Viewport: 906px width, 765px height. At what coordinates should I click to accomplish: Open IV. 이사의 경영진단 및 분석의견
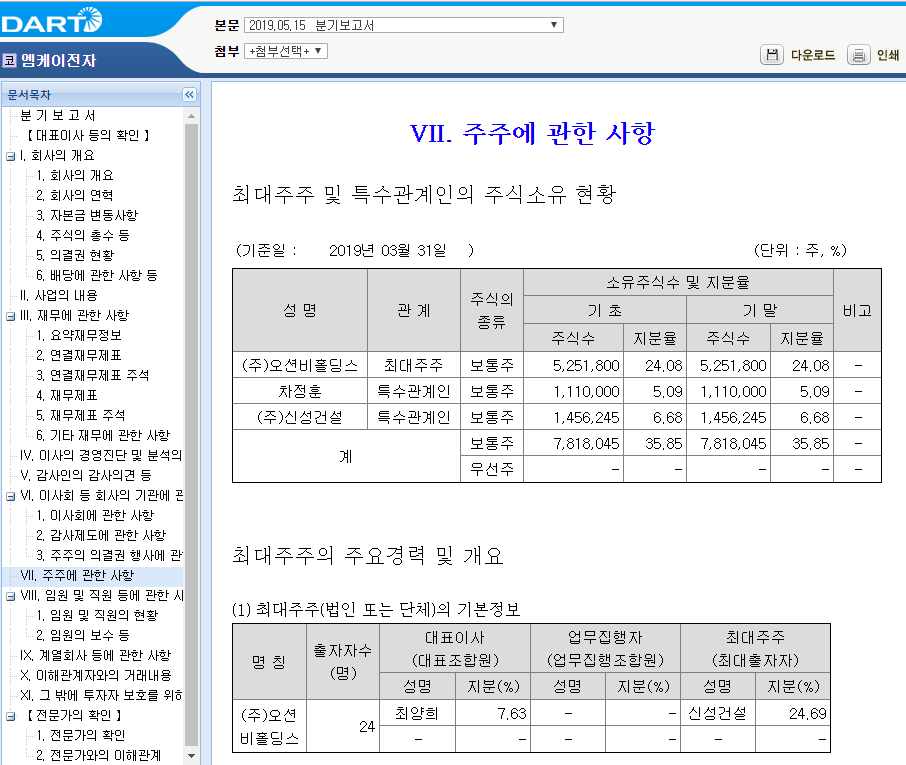coord(101,455)
